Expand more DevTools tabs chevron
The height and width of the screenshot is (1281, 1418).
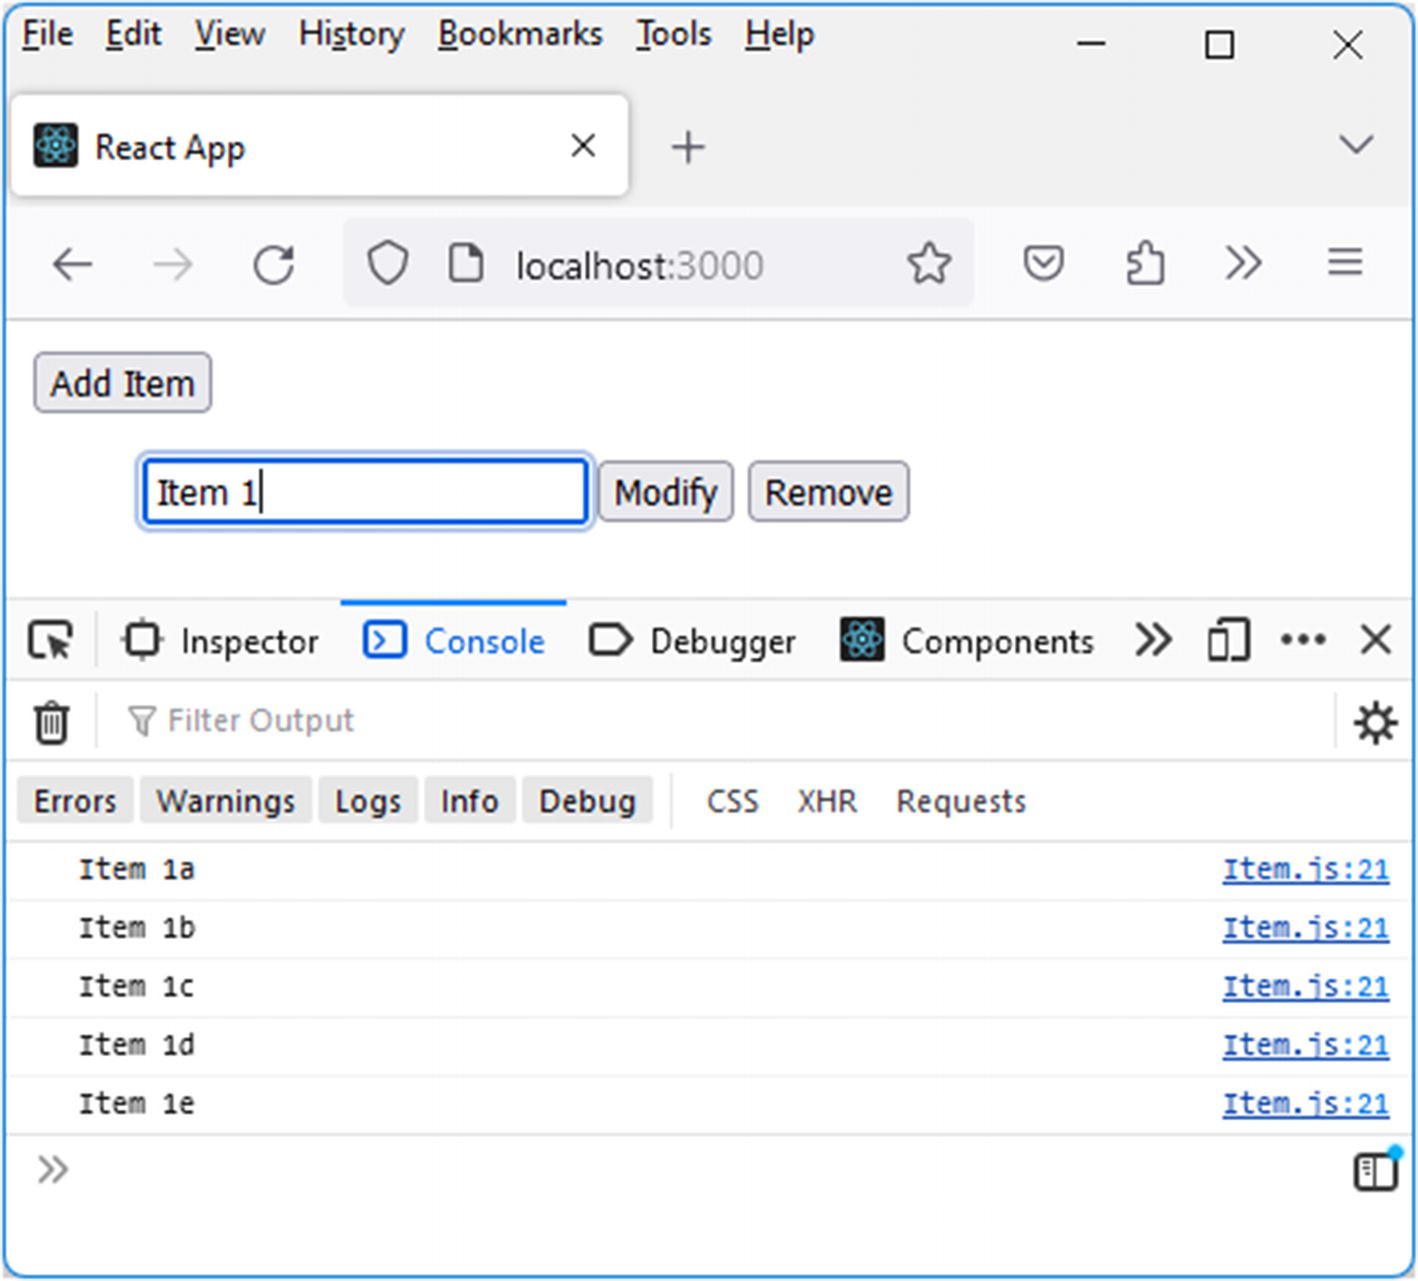(x=1153, y=641)
